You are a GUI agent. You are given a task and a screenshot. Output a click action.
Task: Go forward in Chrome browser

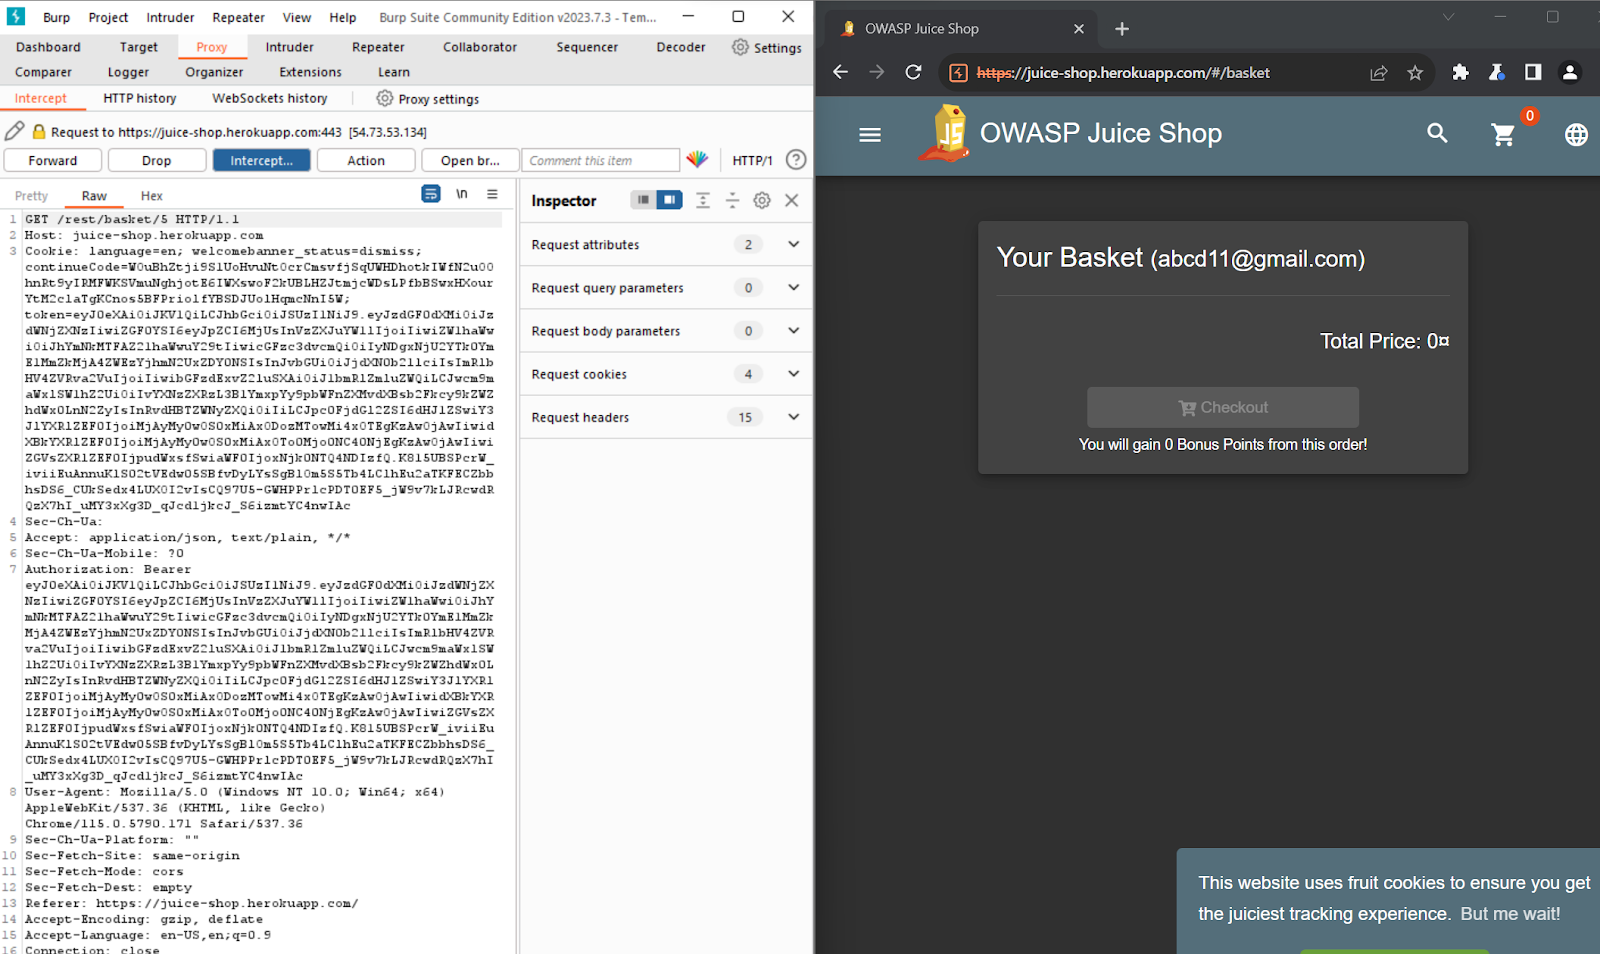tap(877, 72)
